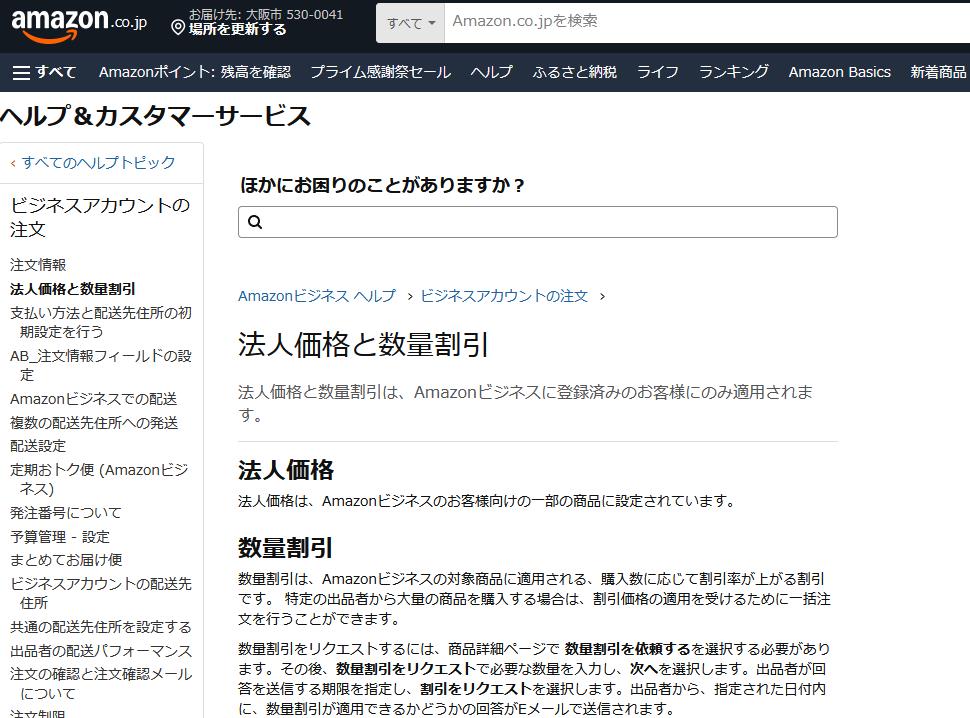This screenshot has width=970, height=718.
Task: Update delivery location 場所を更新する
Action: [238, 30]
